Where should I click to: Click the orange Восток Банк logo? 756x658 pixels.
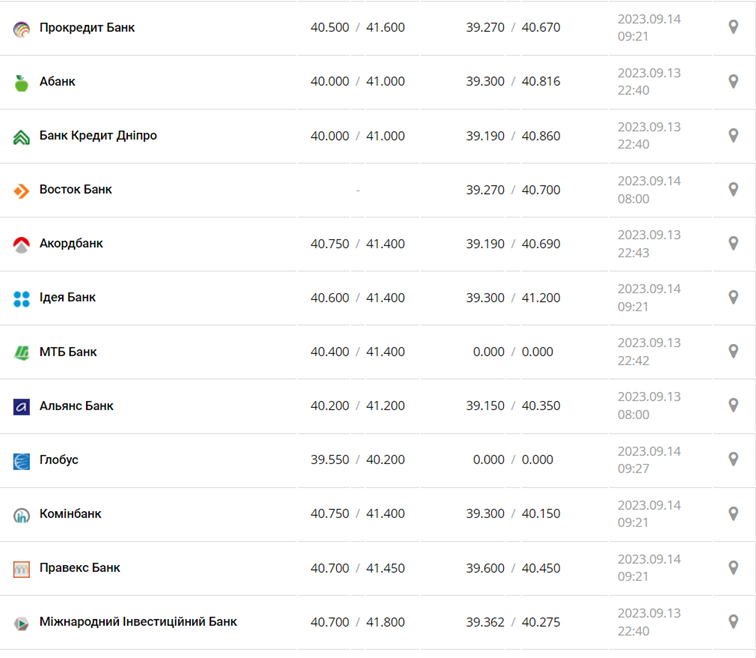point(21,190)
